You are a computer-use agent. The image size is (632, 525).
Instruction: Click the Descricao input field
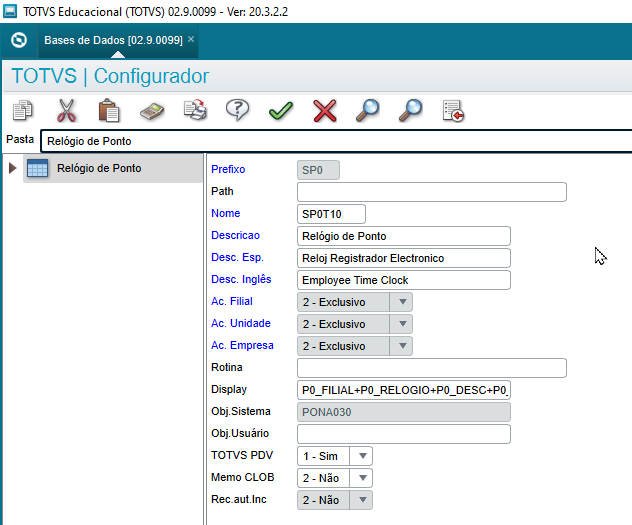coord(404,236)
